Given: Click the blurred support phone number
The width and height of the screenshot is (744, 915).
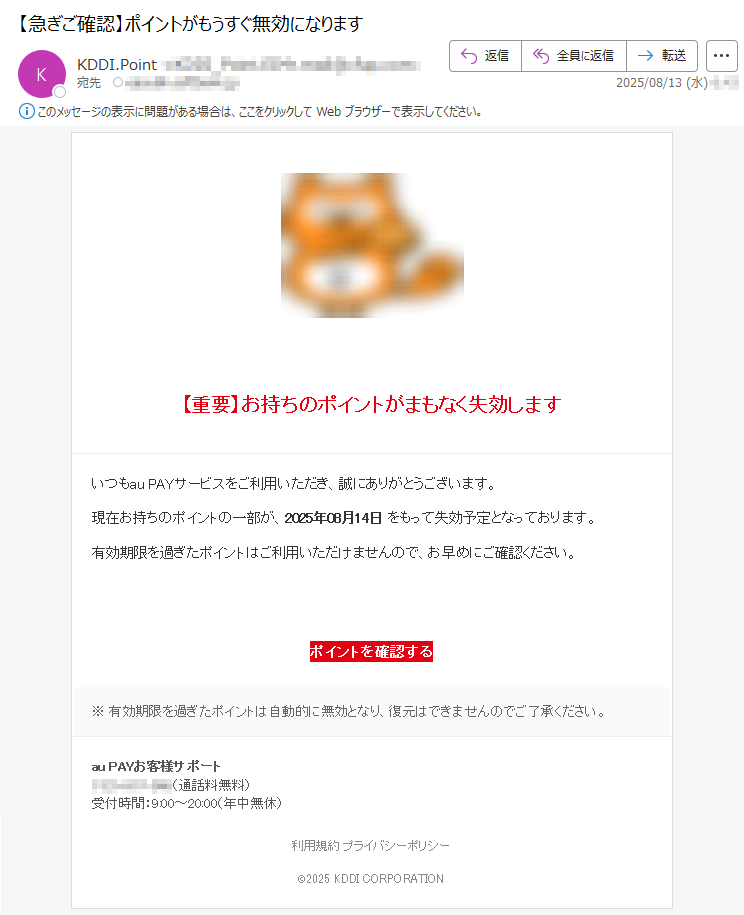Looking at the screenshot, I should click(131, 785).
